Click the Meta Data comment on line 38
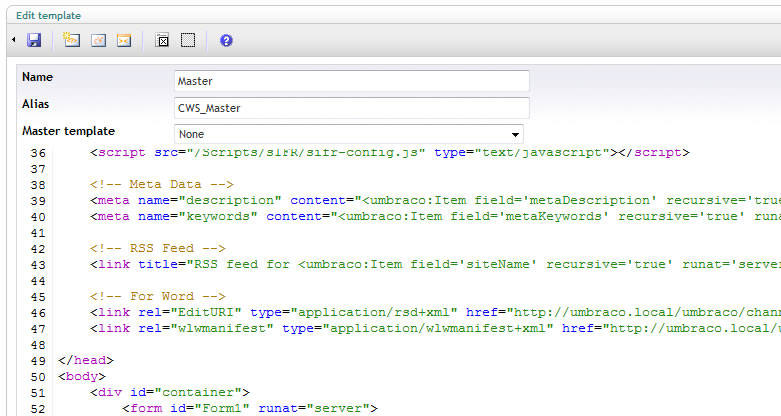 162,184
